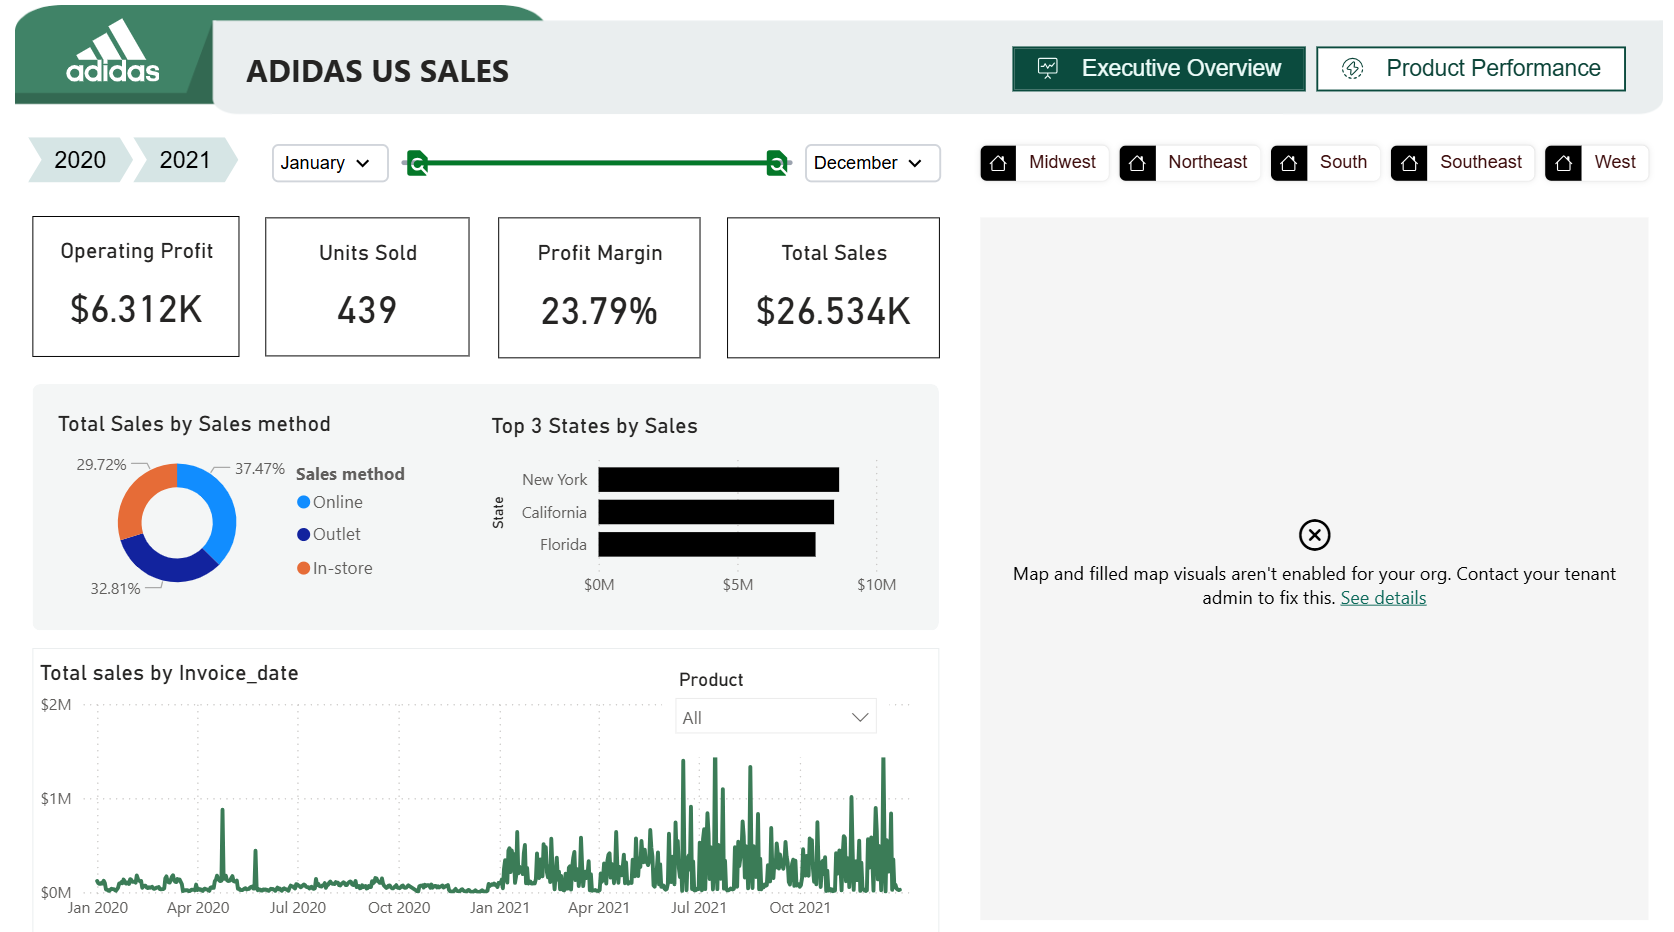Image resolution: width=1674 pixels, height=932 pixels.
Task: Click the New York bar
Action: pos(718,480)
